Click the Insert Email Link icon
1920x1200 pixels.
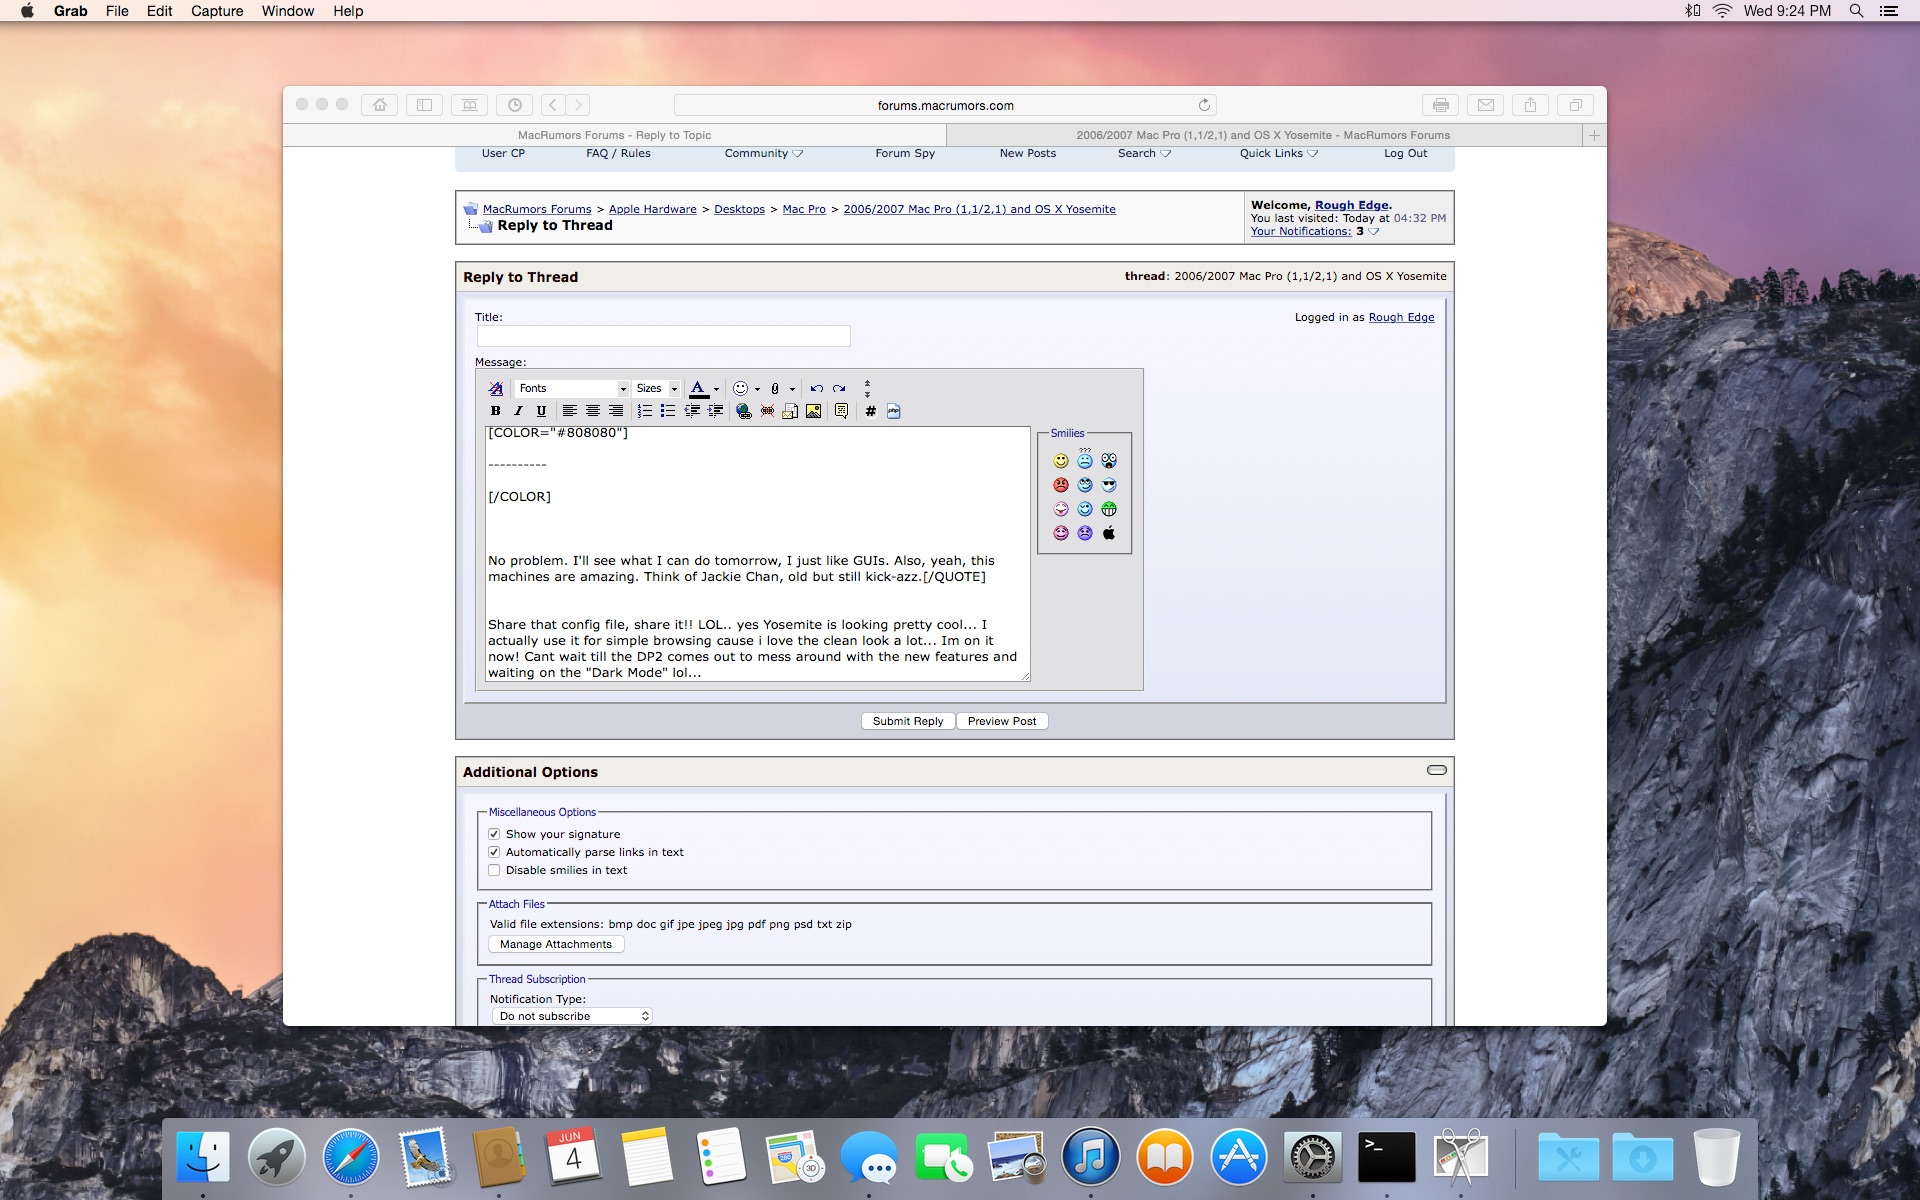pos(790,411)
